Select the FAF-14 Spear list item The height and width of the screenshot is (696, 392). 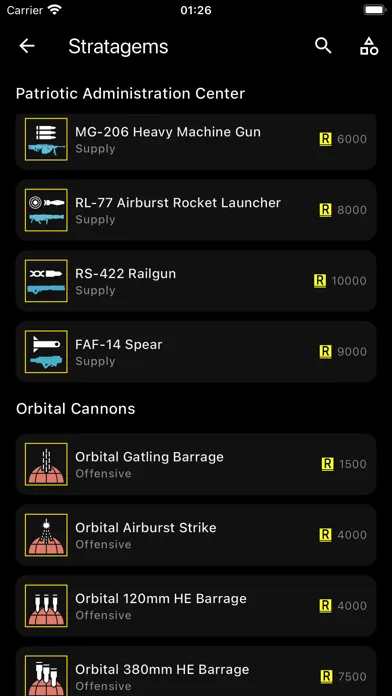[x=196, y=352]
